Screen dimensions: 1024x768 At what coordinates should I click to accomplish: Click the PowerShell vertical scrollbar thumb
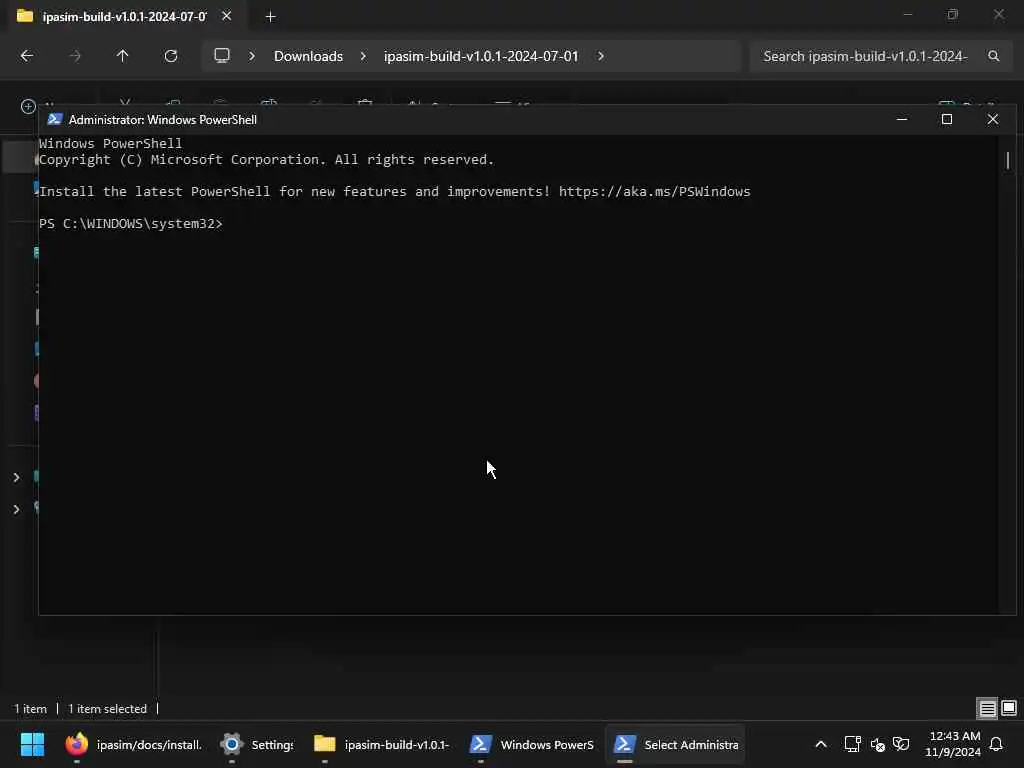coord(1008,160)
